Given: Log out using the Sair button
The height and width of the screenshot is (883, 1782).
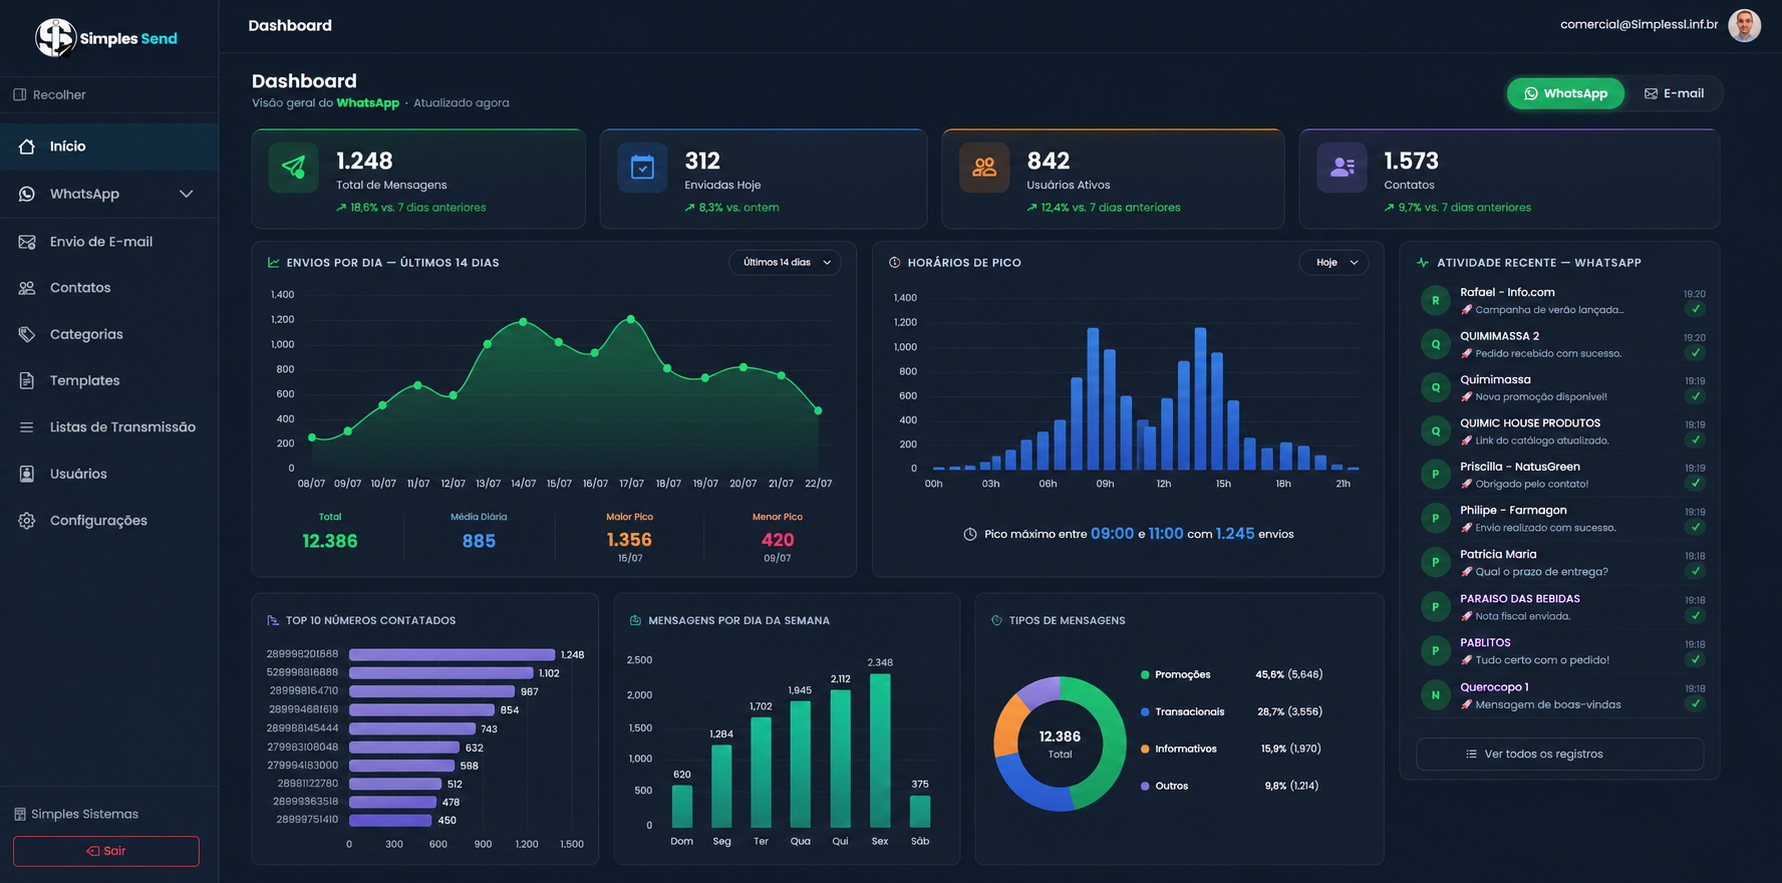Looking at the screenshot, I should pos(106,851).
